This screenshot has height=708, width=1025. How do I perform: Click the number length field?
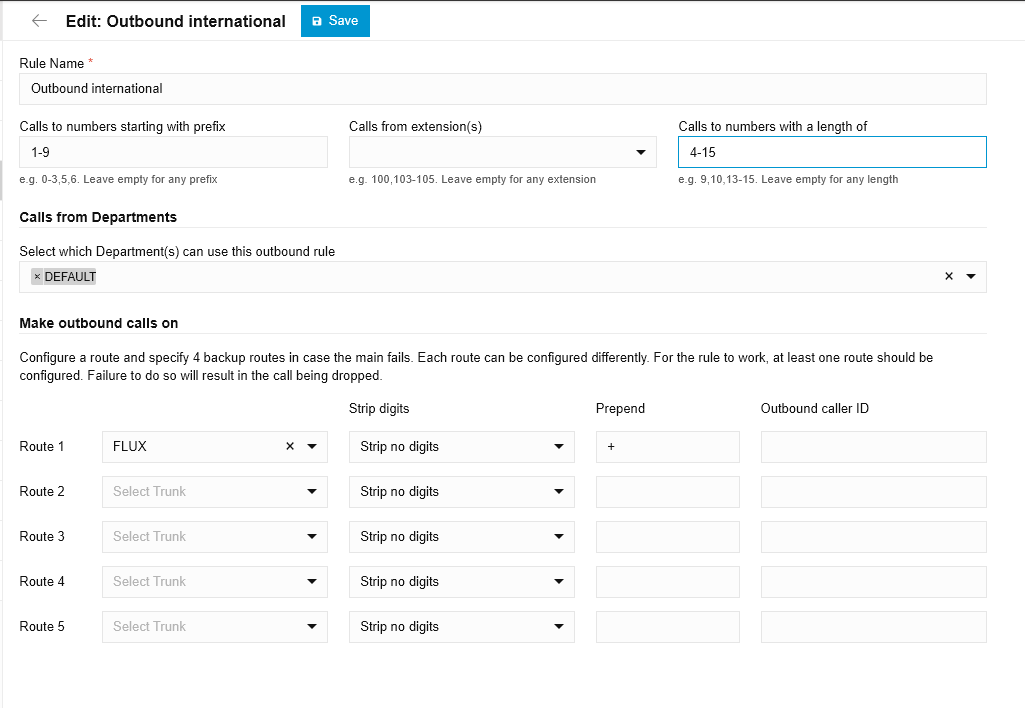(x=831, y=152)
